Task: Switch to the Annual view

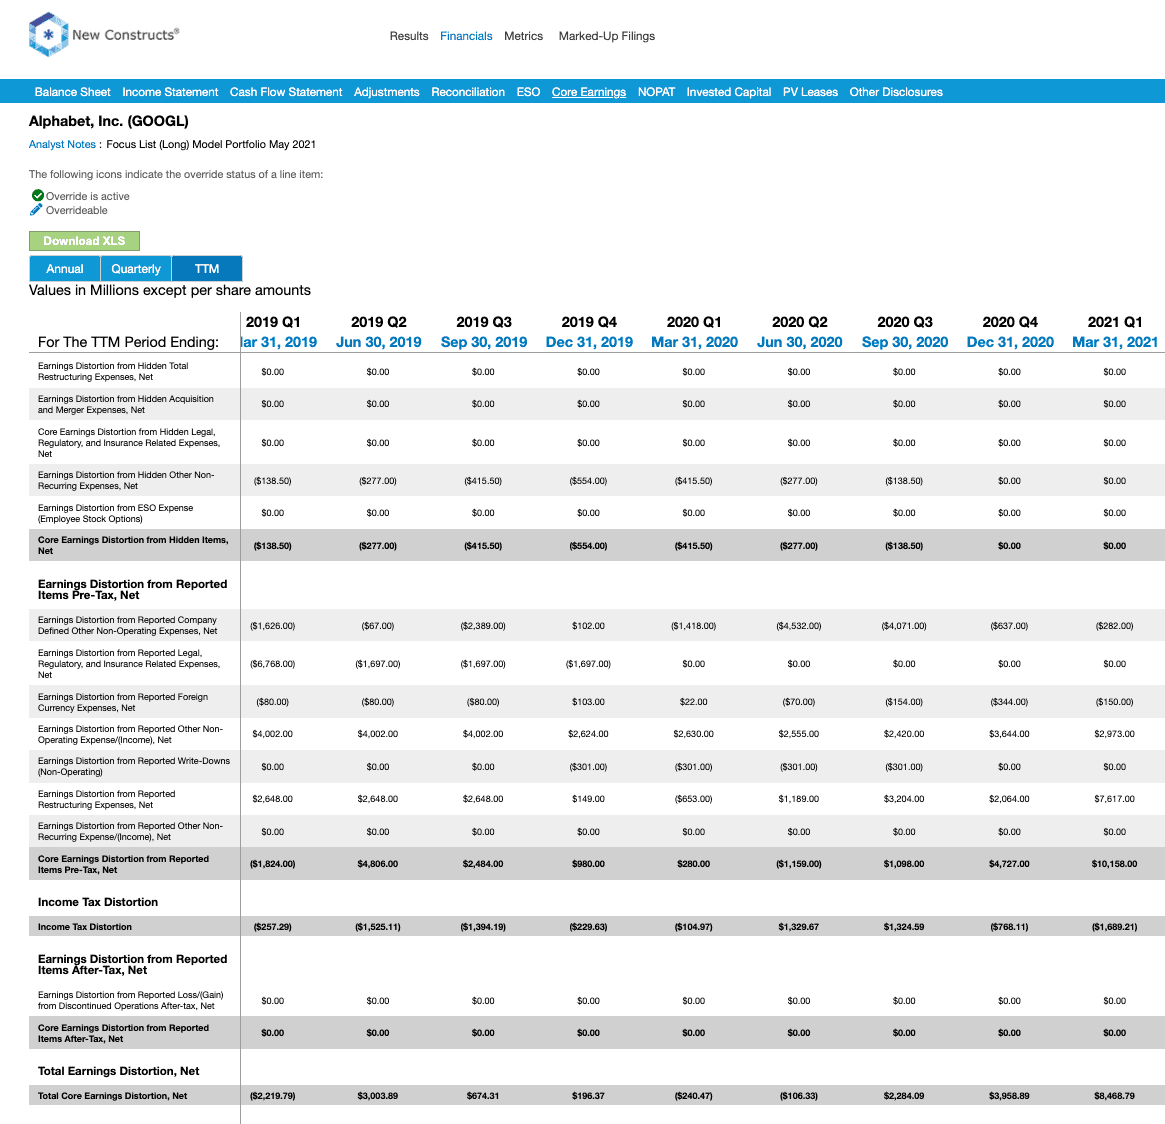Action: 65,269
